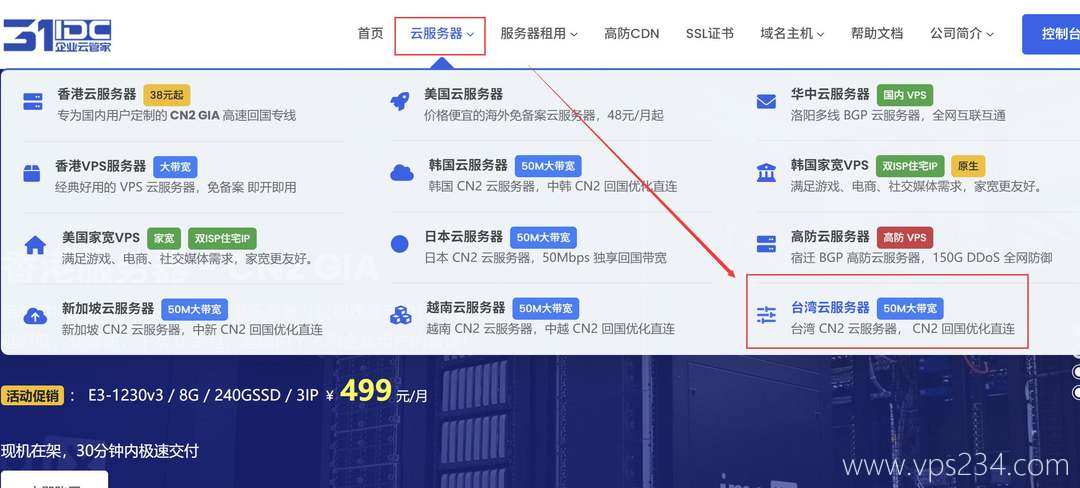
Task: Click 现机在架，30分钟内极速交付 text
Action: pos(100,451)
